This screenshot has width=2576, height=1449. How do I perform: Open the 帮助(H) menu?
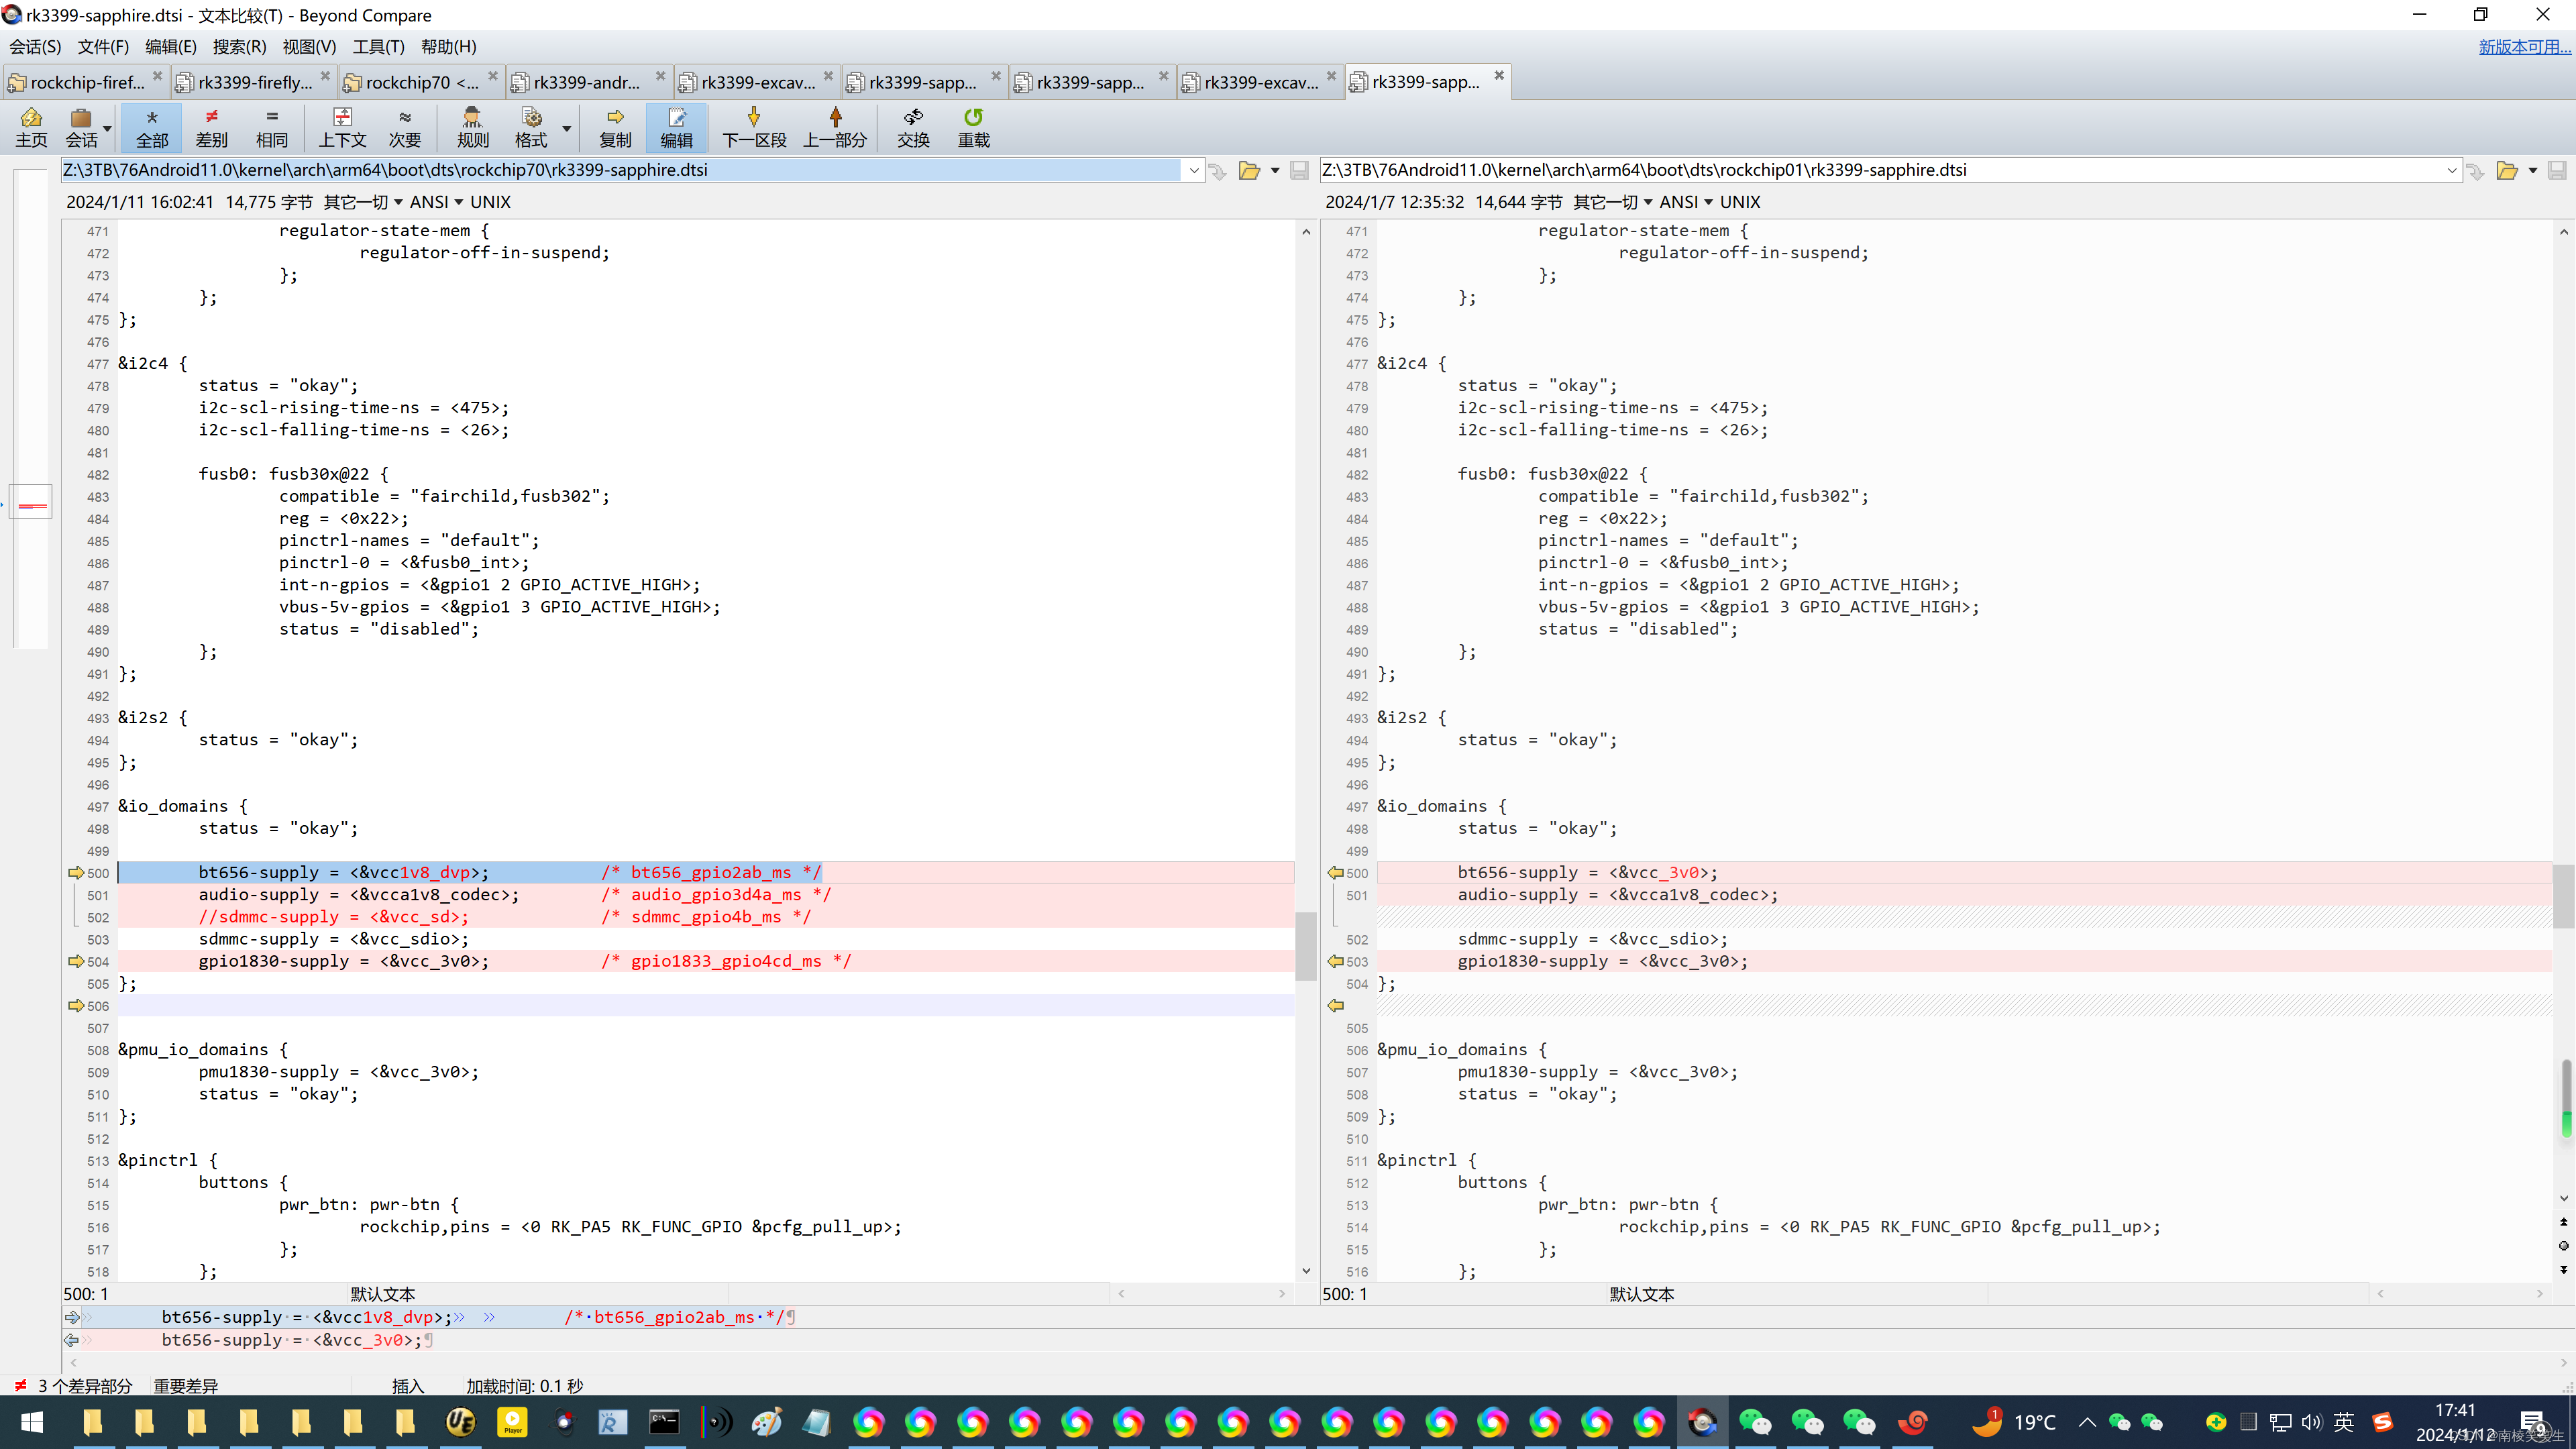click(448, 46)
